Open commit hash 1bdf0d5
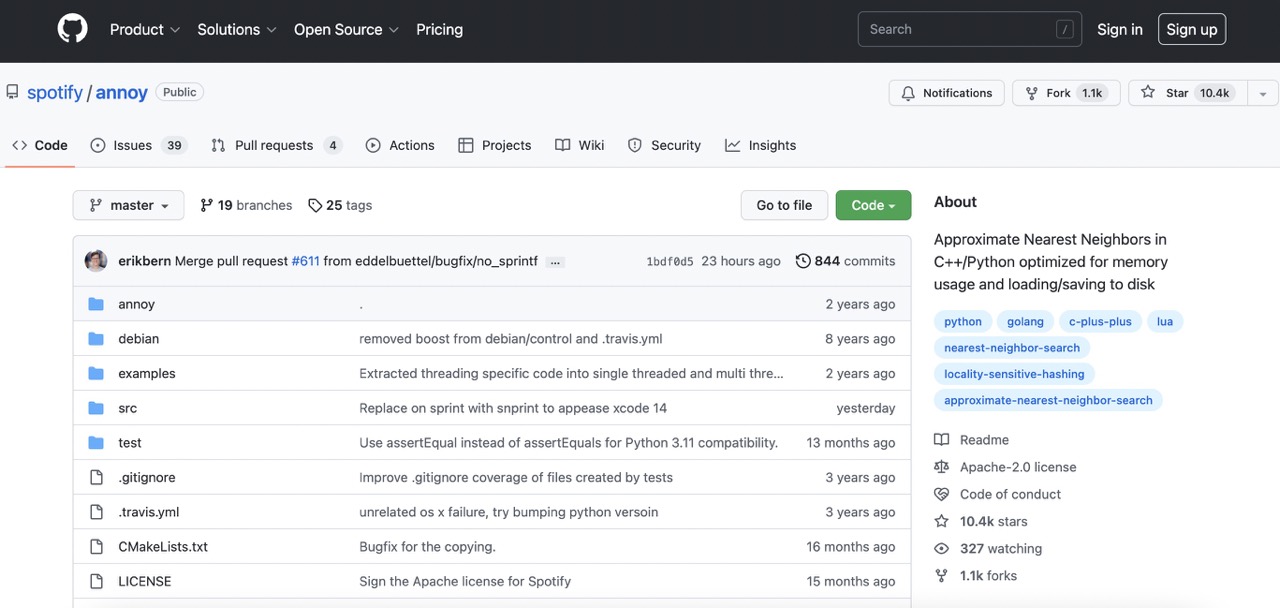1280x608 pixels. pos(670,262)
